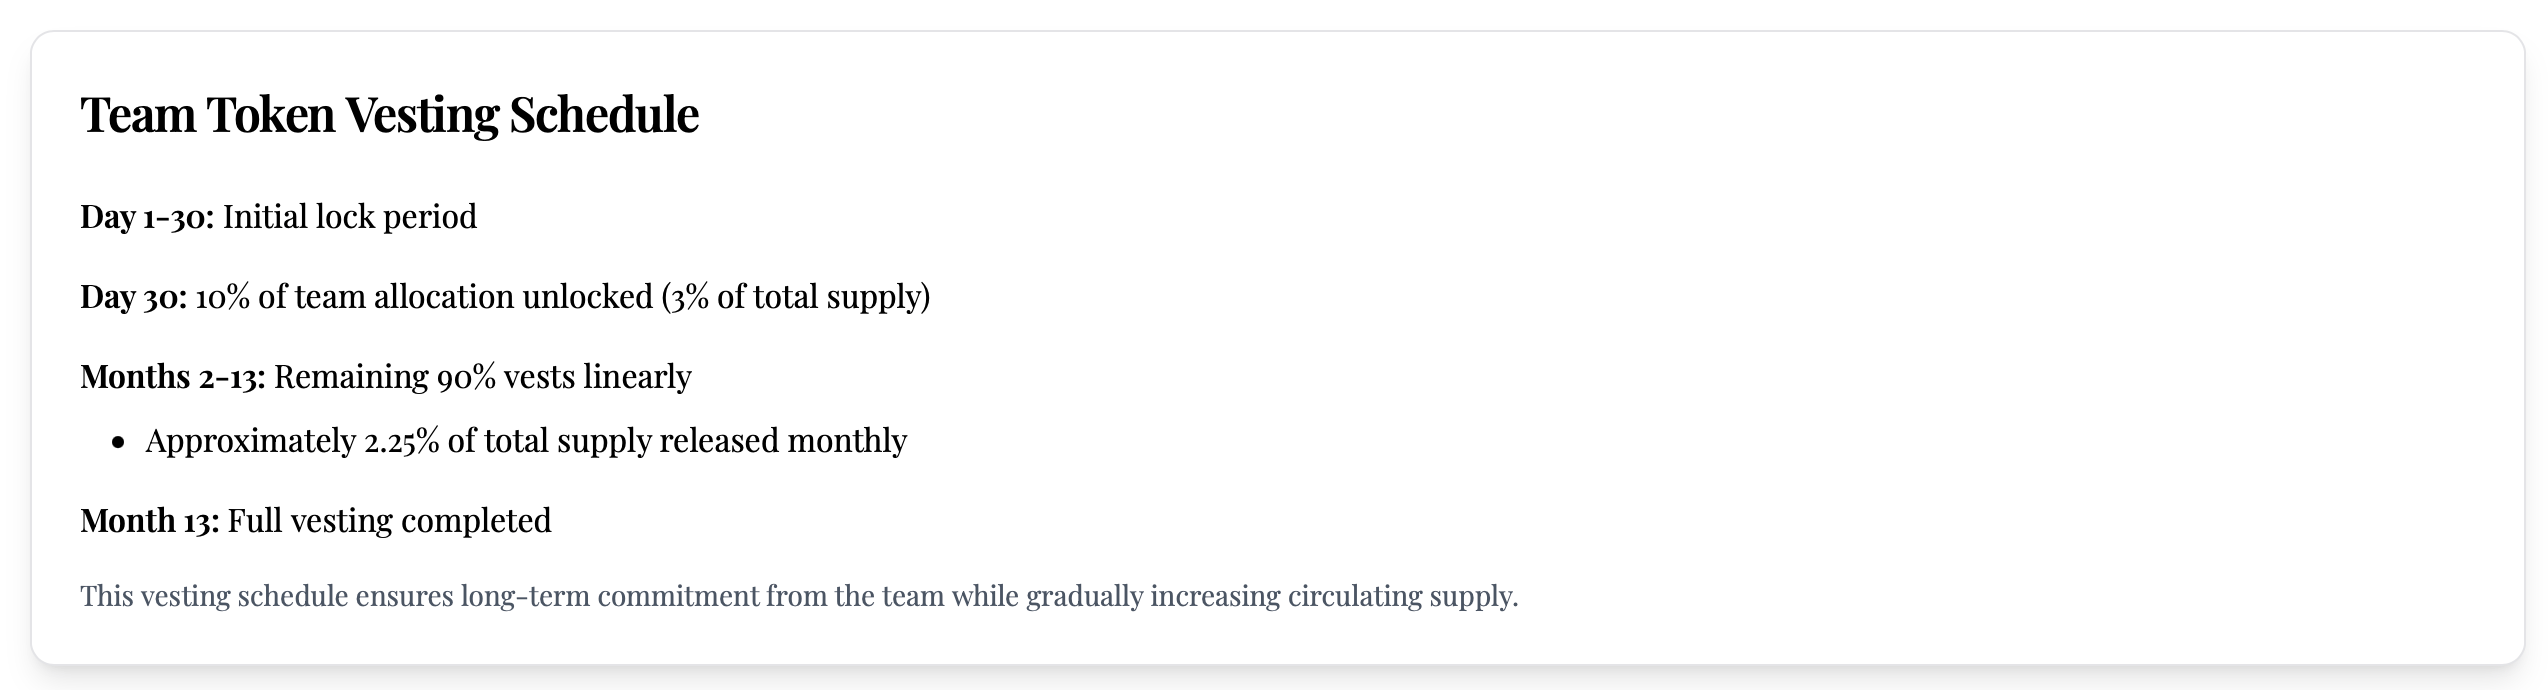Click the gray footnote starting "This vesting schedule"
The width and height of the screenshot is (2548, 690).
tap(798, 596)
